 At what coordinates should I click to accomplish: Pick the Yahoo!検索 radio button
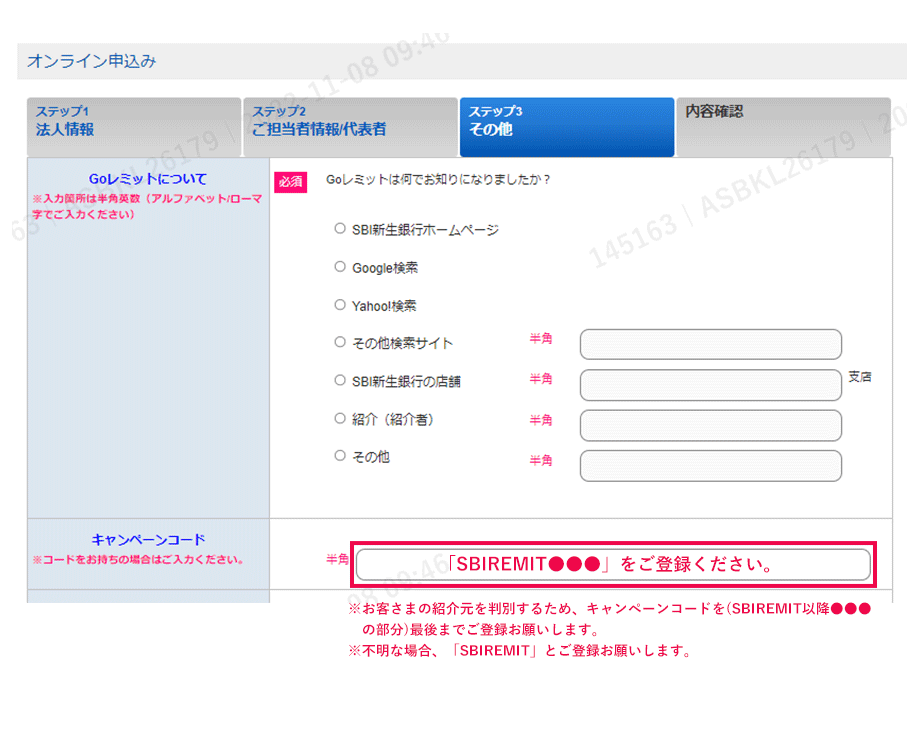pos(340,305)
